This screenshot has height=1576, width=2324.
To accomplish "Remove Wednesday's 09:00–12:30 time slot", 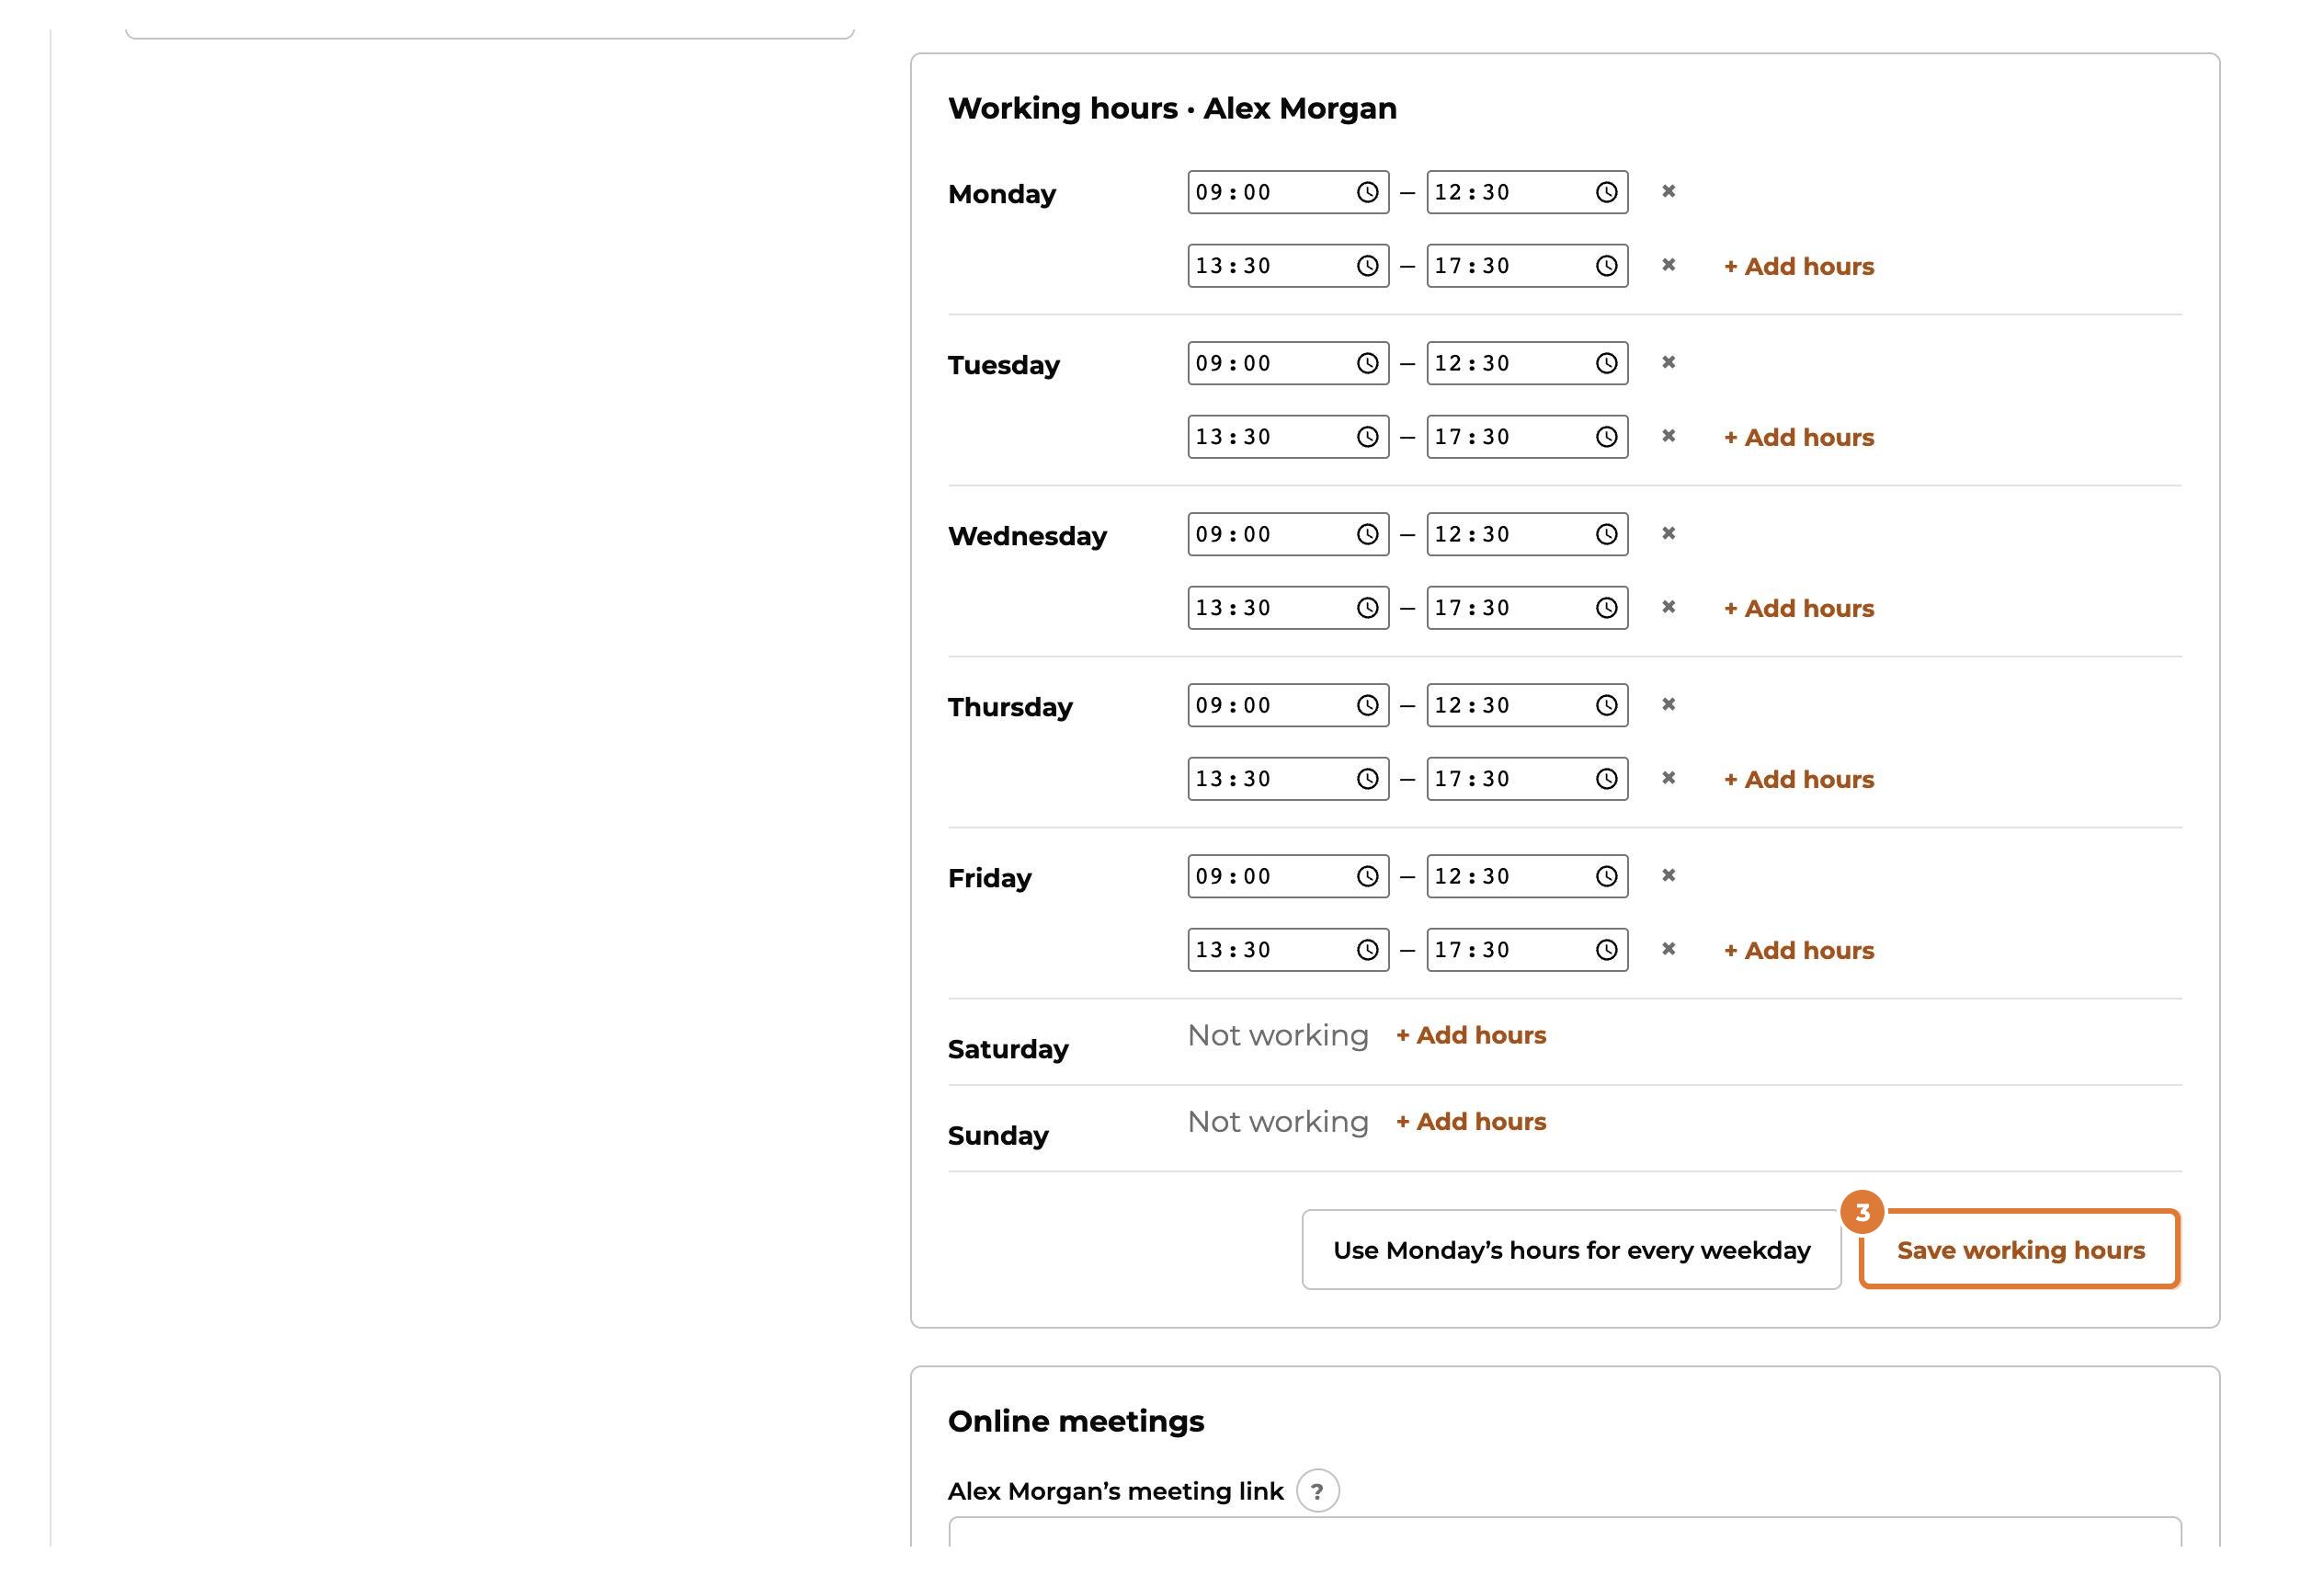I will click(x=1668, y=533).
